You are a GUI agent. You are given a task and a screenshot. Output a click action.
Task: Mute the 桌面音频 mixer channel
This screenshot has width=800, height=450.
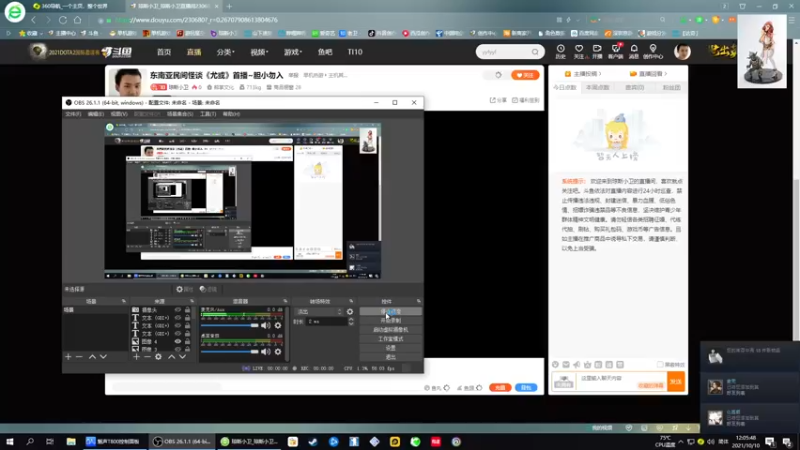266,352
